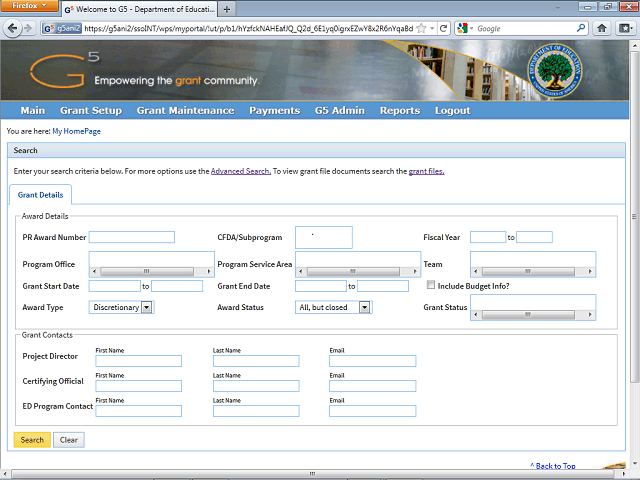Open the Advanced Search link

[241, 171]
